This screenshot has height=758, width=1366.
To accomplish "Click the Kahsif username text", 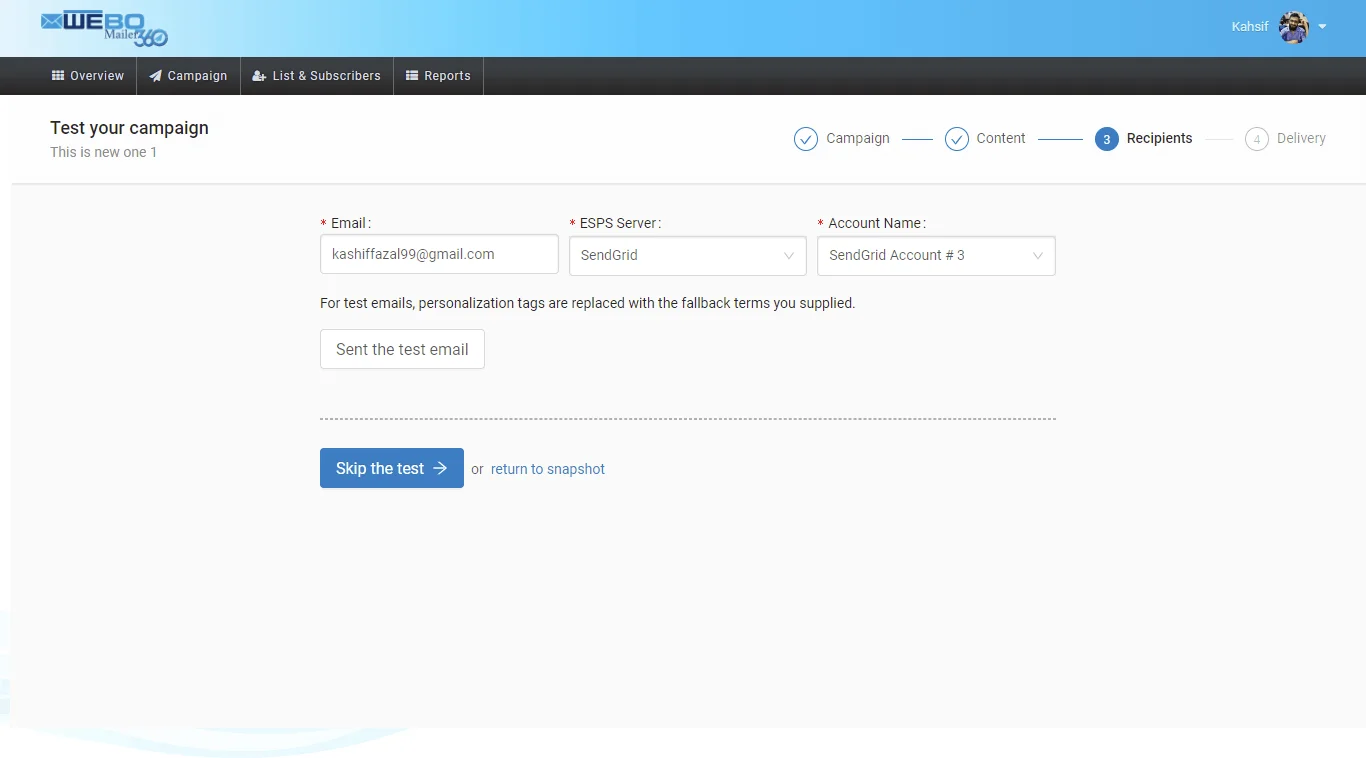I will [x=1250, y=27].
